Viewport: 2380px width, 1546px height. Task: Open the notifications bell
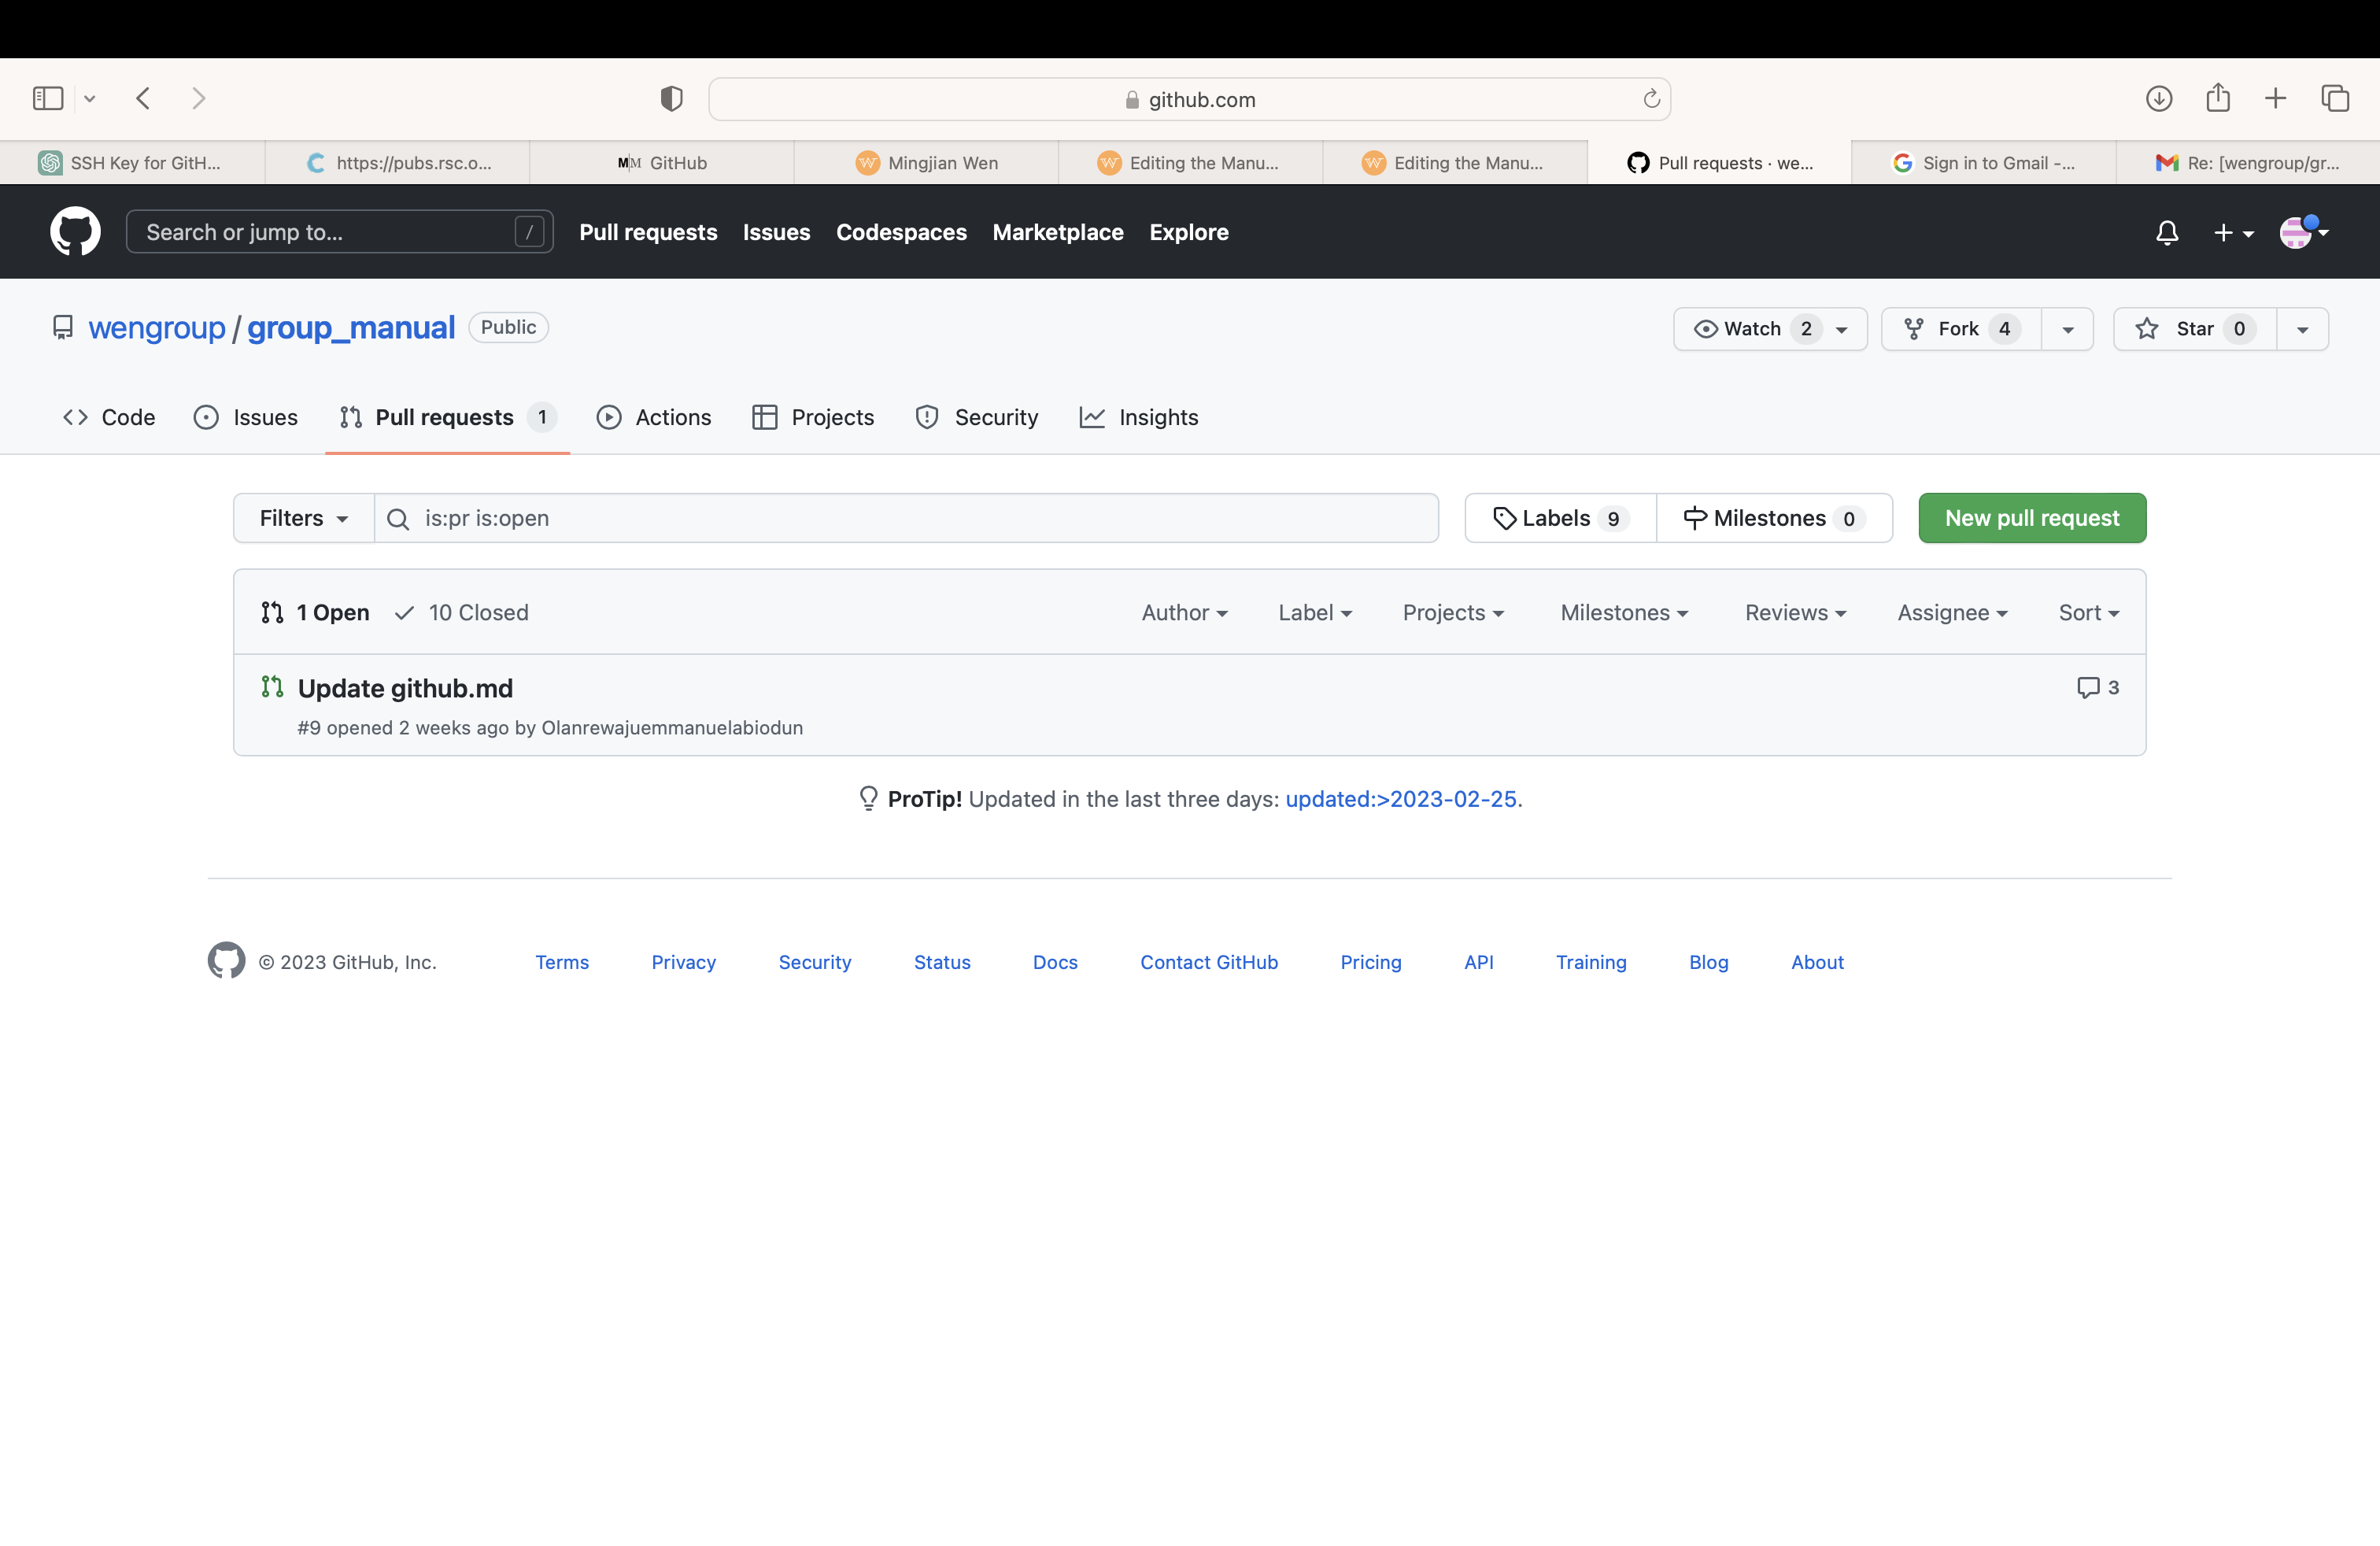pos(2167,233)
